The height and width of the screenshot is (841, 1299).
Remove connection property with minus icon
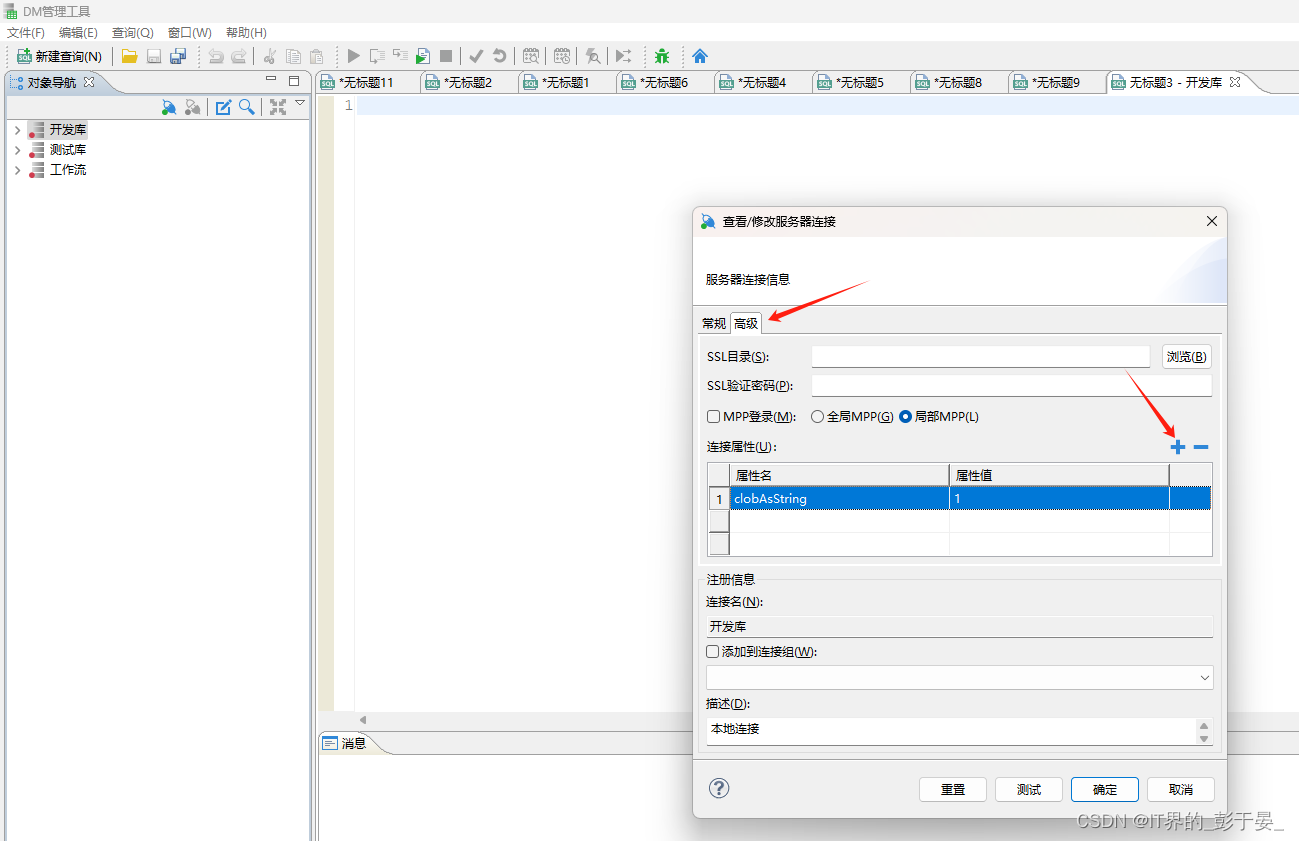(x=1201, y=448)
